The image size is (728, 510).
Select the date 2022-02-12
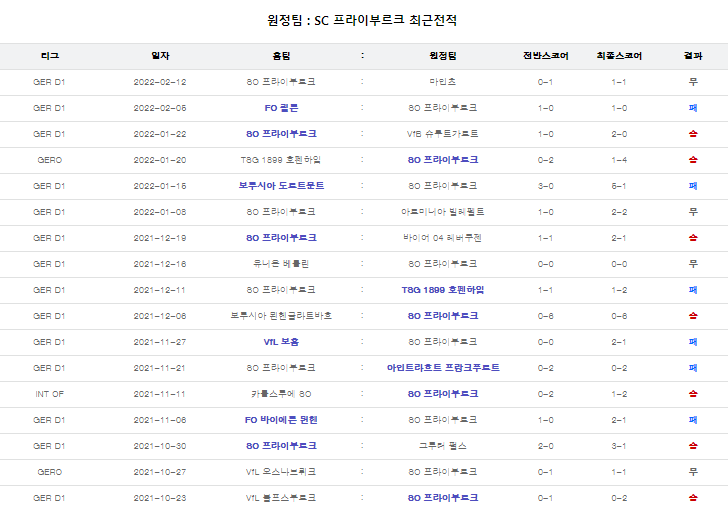[160, 82]
